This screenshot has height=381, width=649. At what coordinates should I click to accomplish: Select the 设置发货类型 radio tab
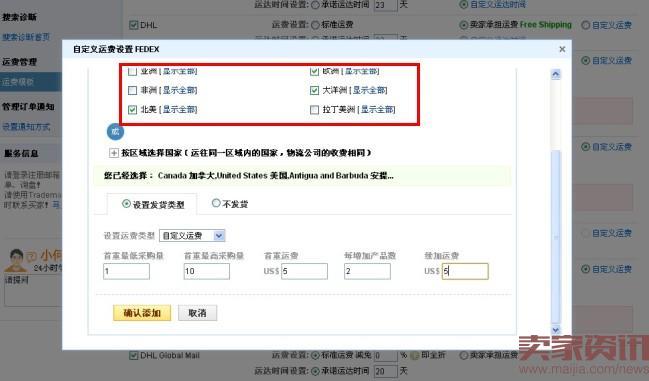coord(126,204)
